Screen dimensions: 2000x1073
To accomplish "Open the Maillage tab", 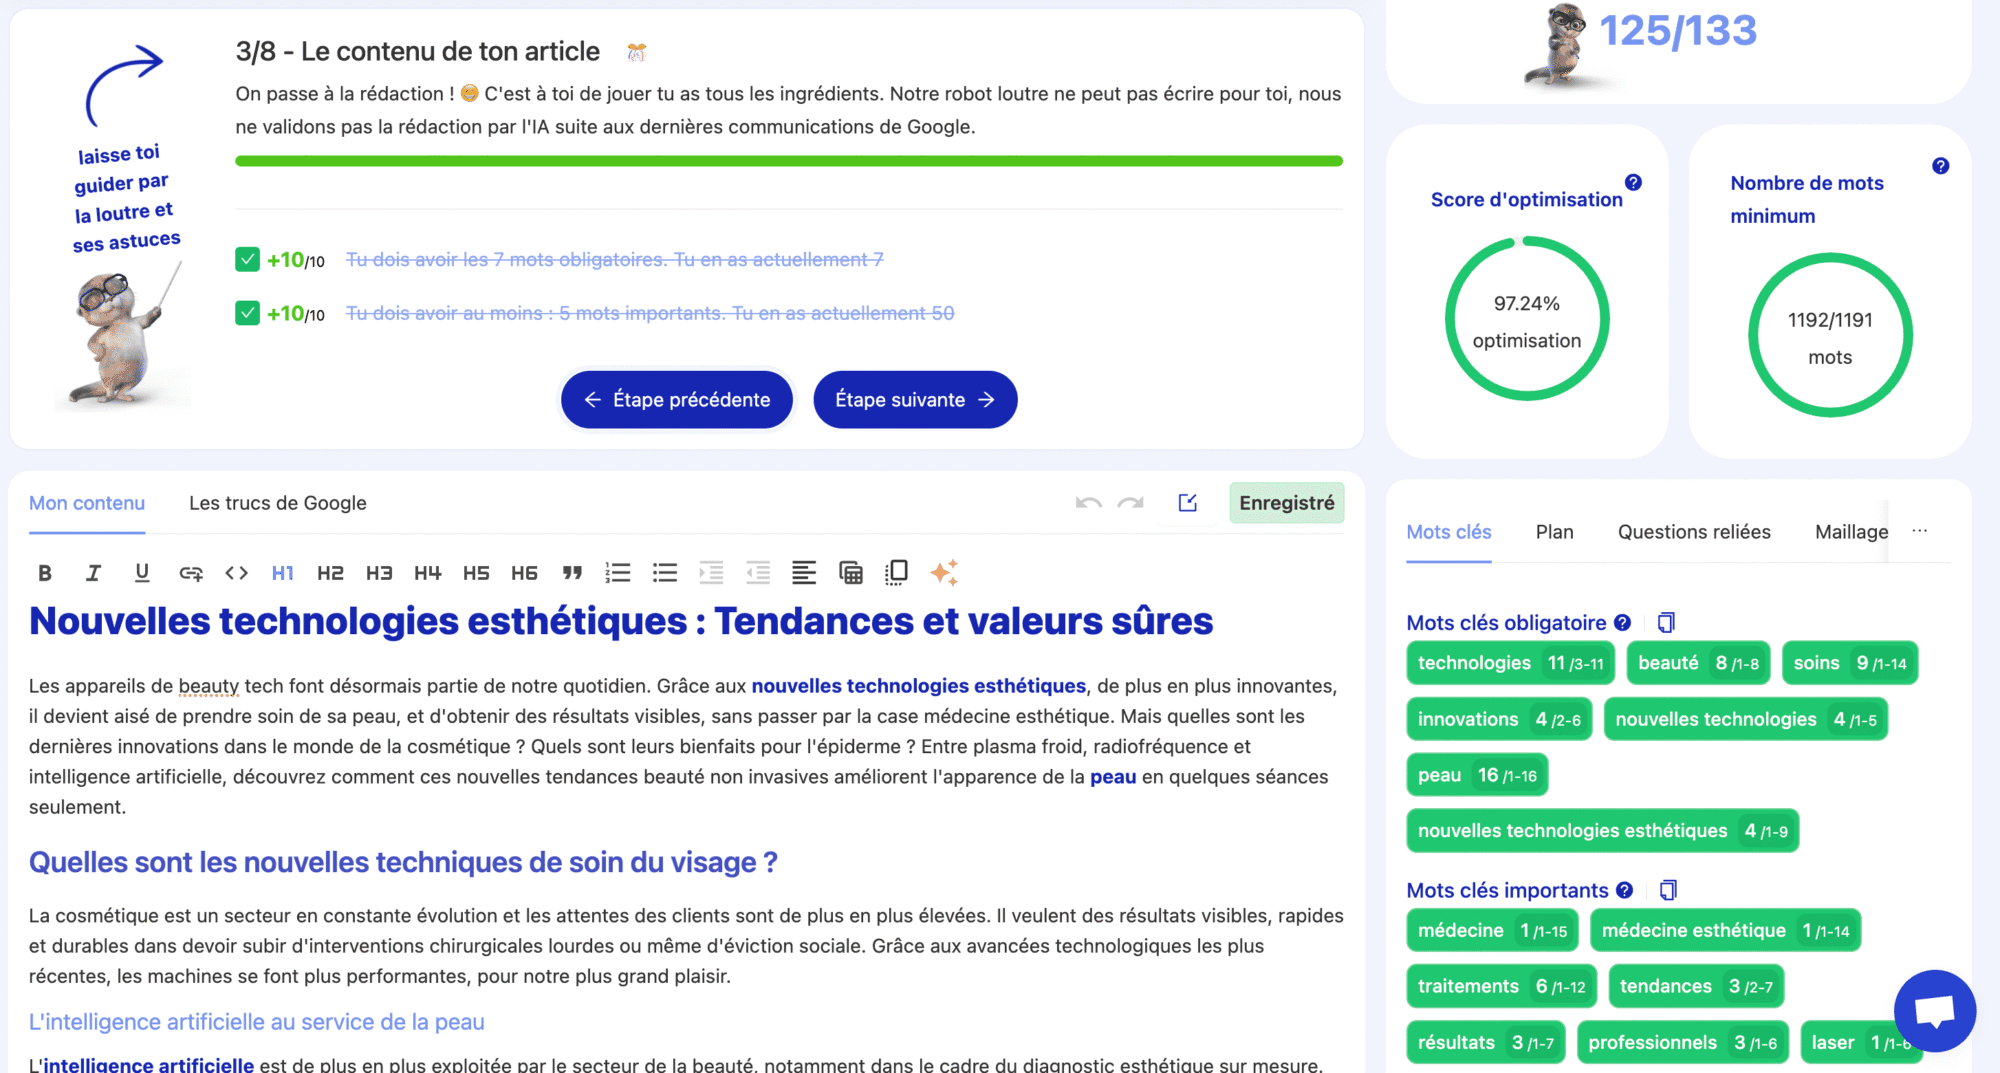I will [x=1852, y=532].
